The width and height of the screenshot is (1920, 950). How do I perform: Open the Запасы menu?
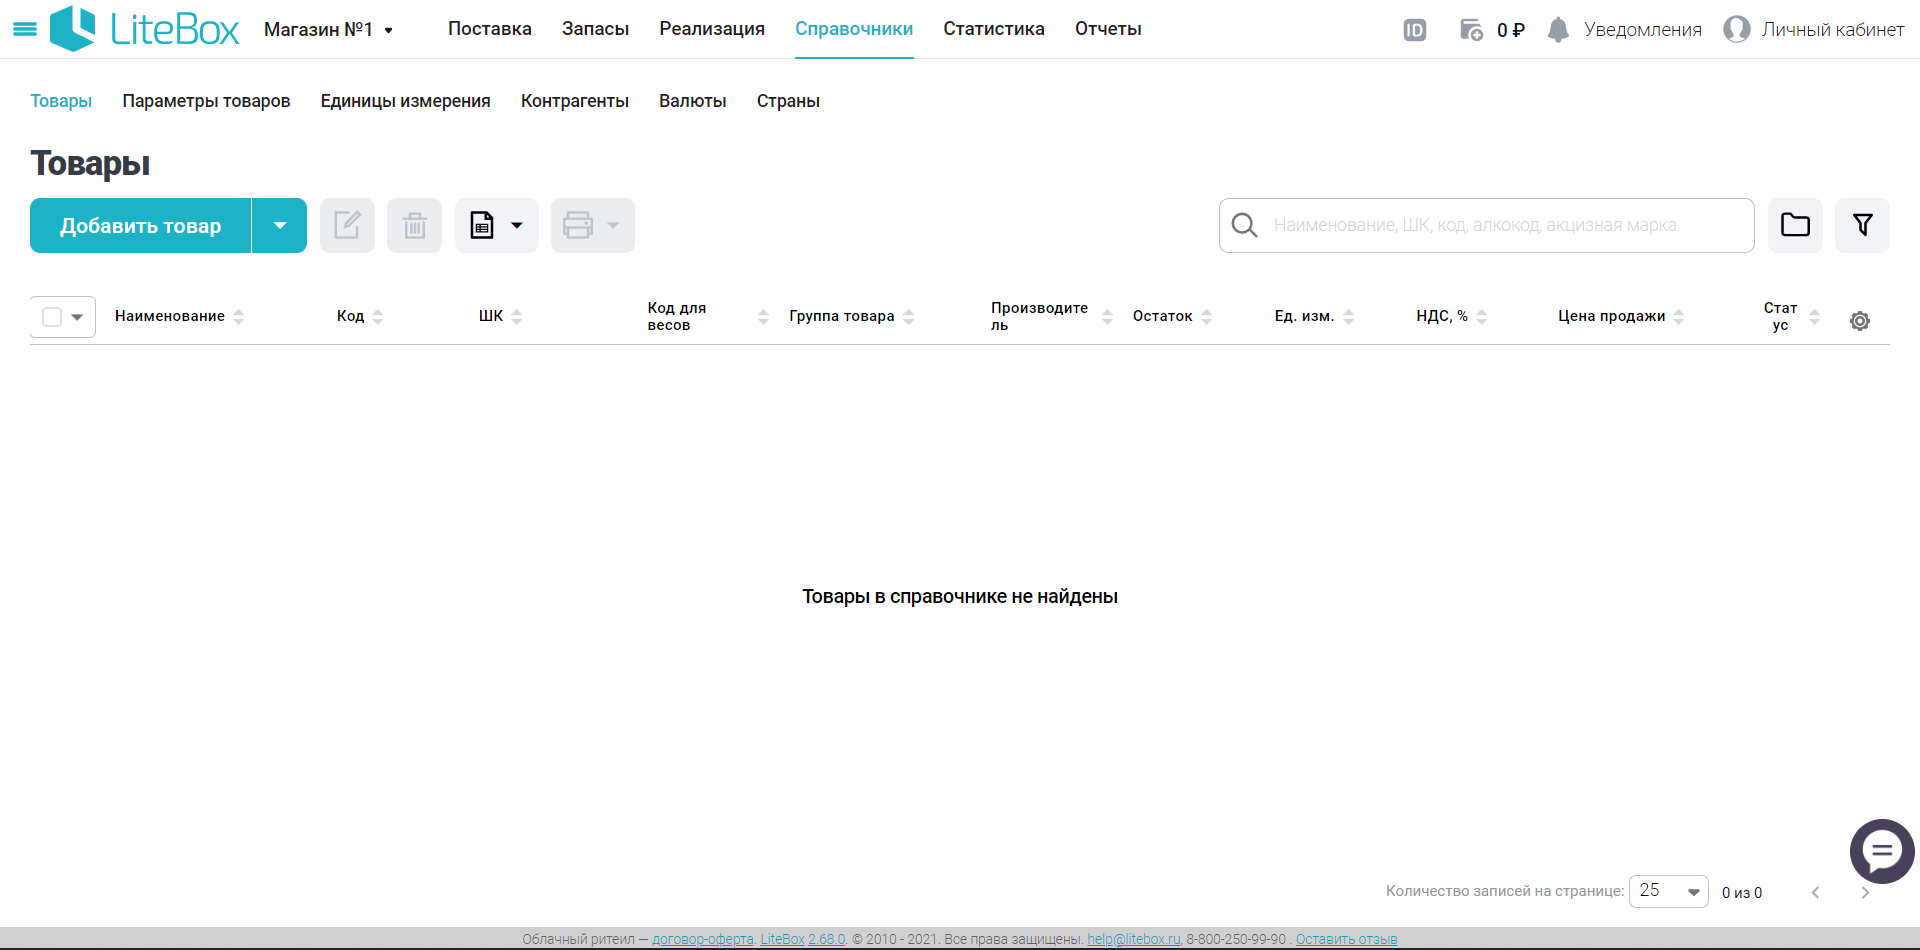(x=595, y=29)
